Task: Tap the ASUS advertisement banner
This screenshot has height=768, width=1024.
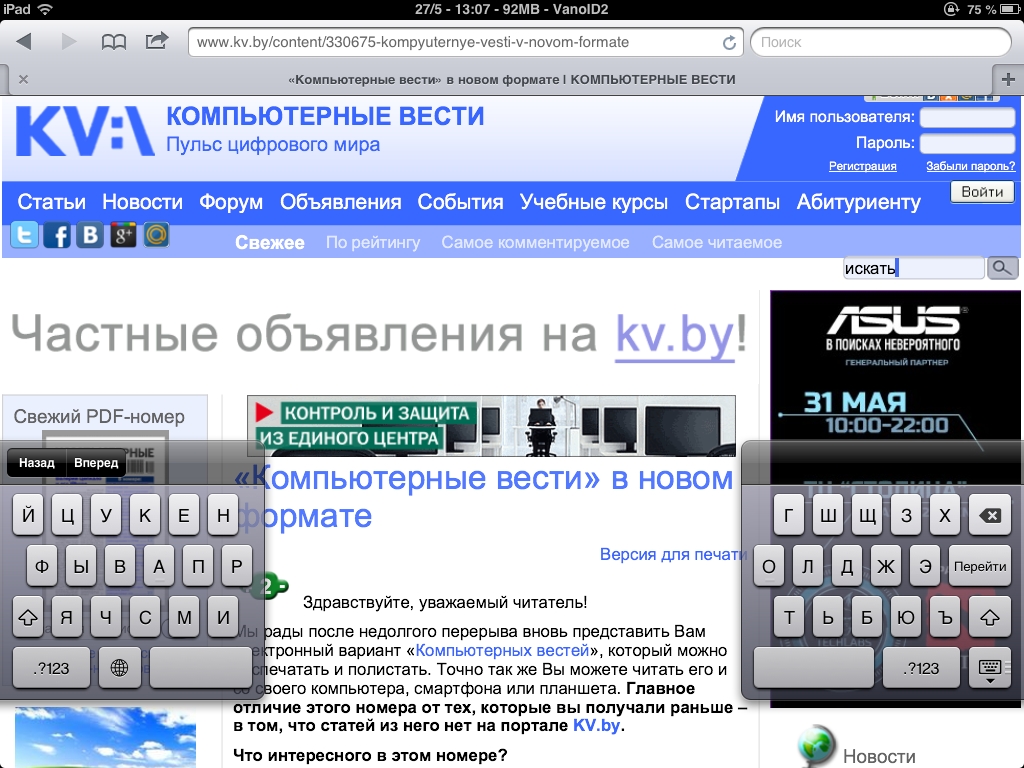Action: [895, 500]
